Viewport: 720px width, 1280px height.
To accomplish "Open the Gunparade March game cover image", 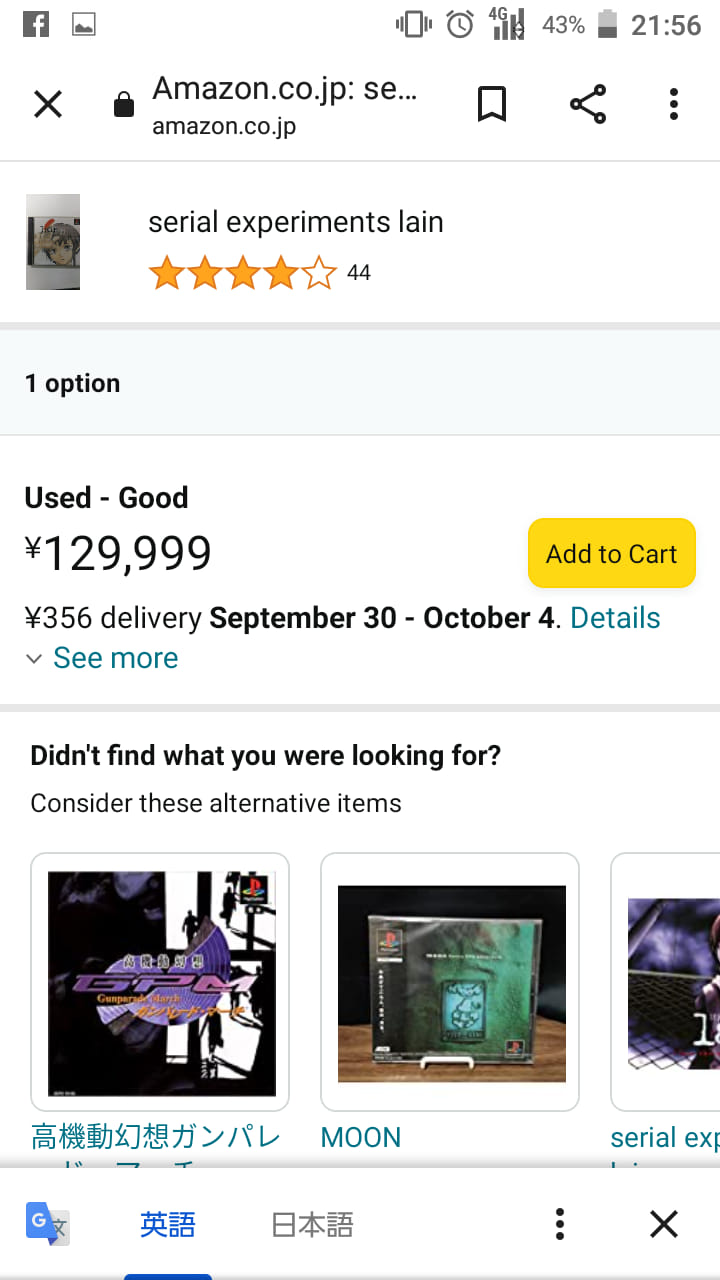I will coord(160,982).
